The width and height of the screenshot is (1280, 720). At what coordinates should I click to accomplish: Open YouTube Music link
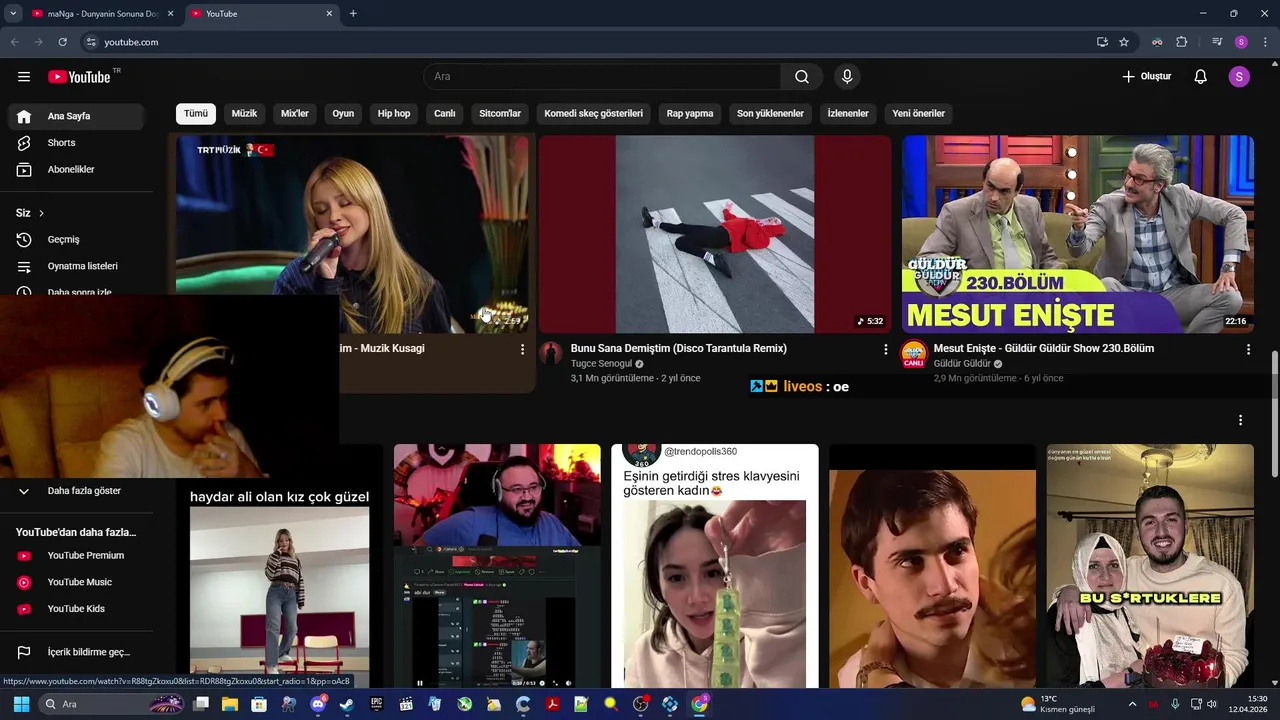pos(76,582)
